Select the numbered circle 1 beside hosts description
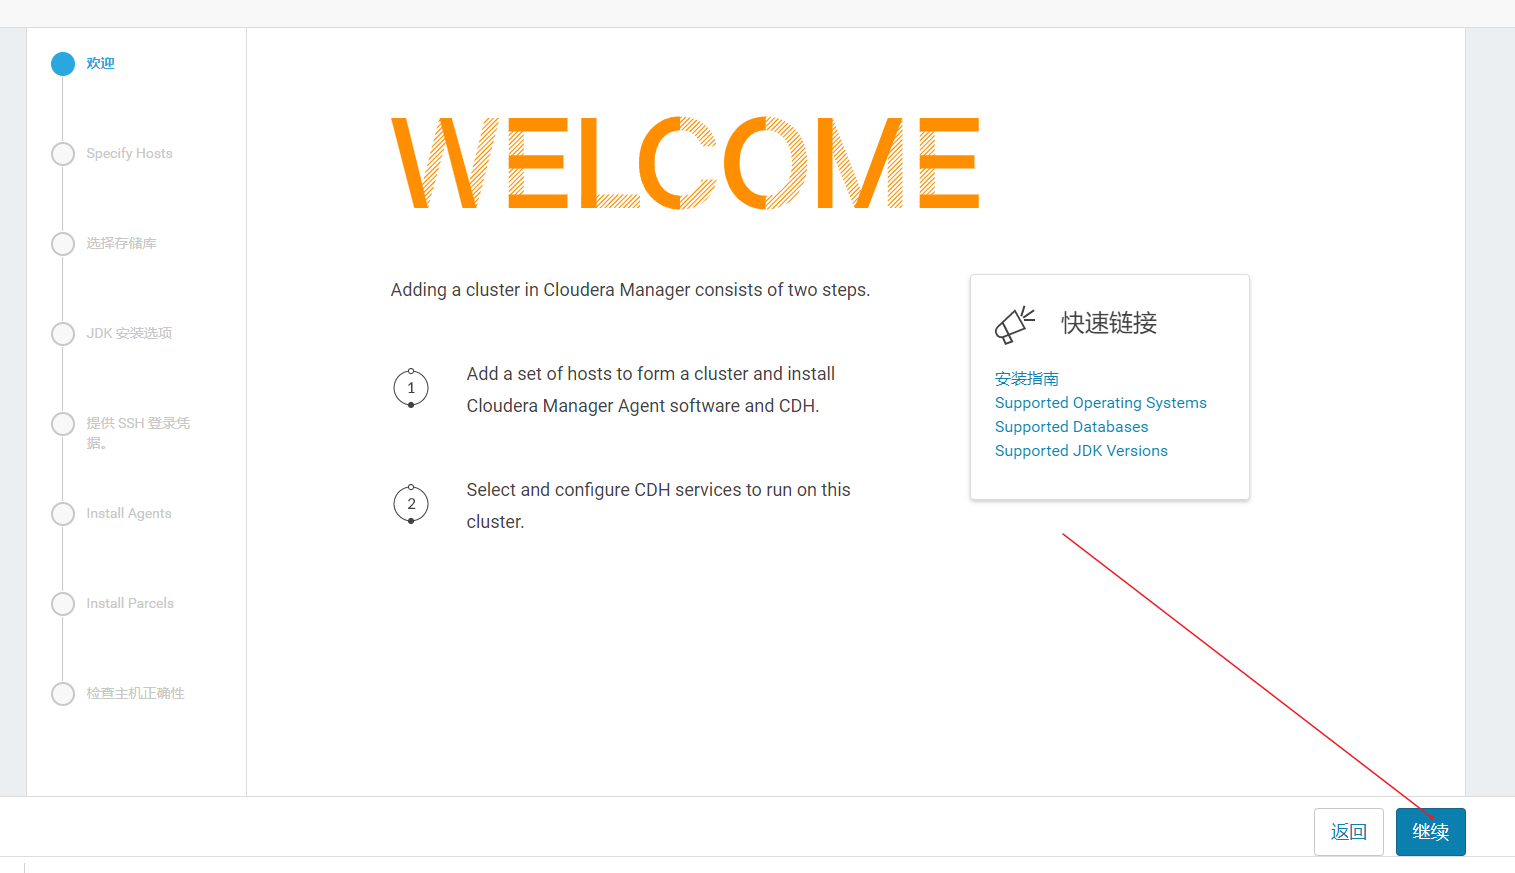 click(411, 388)
